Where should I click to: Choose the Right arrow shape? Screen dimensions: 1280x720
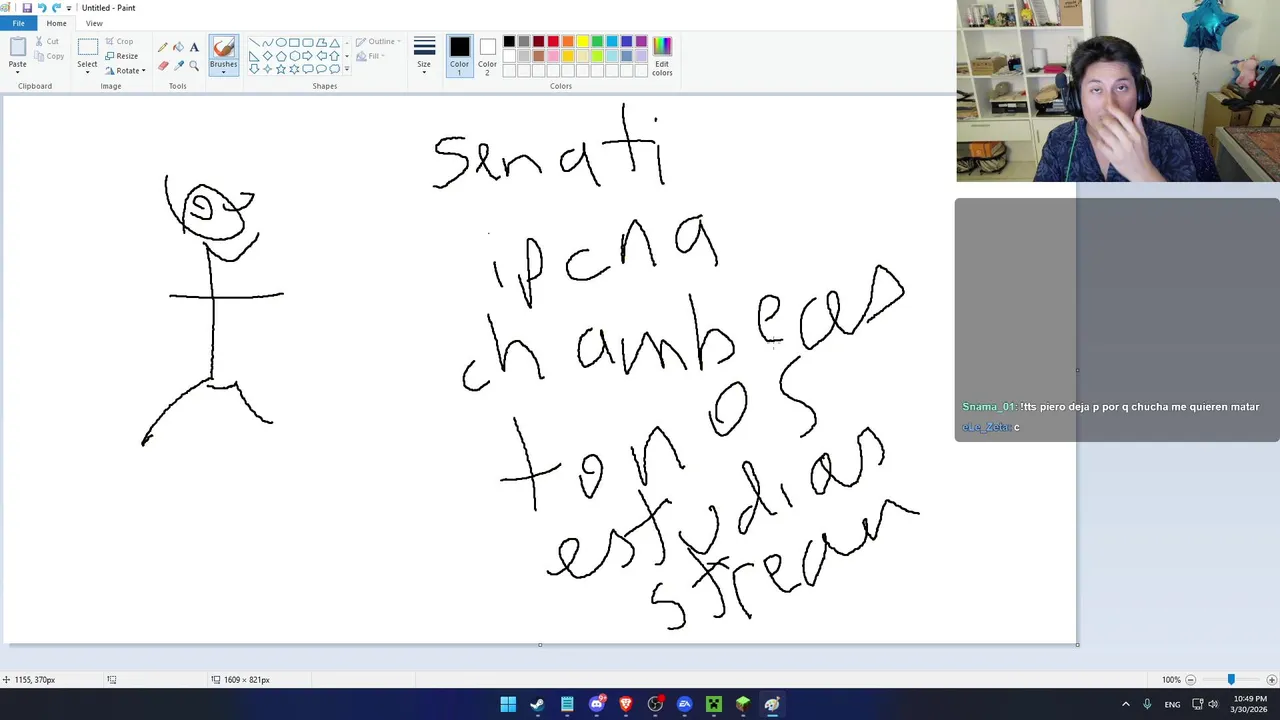[x=307, y=56]
